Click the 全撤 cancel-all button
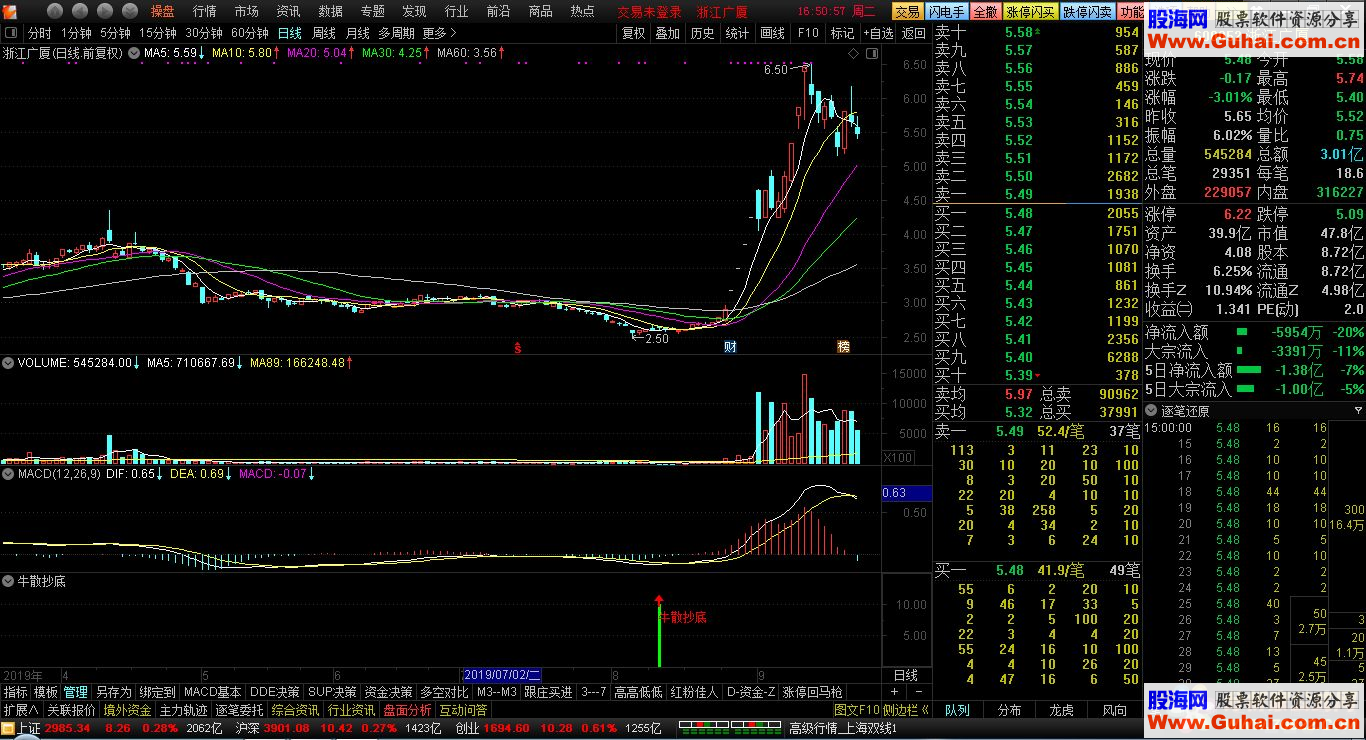Viewport: 1366px width, 740px height. coord(985,12)
